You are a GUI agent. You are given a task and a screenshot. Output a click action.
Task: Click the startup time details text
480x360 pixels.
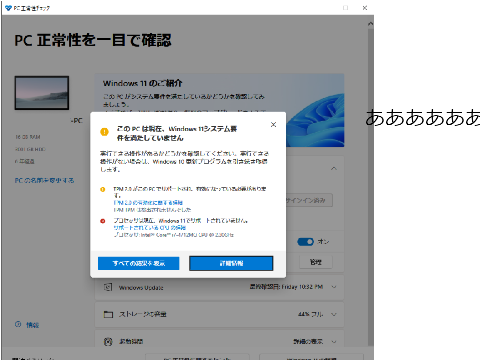point(308,341)
